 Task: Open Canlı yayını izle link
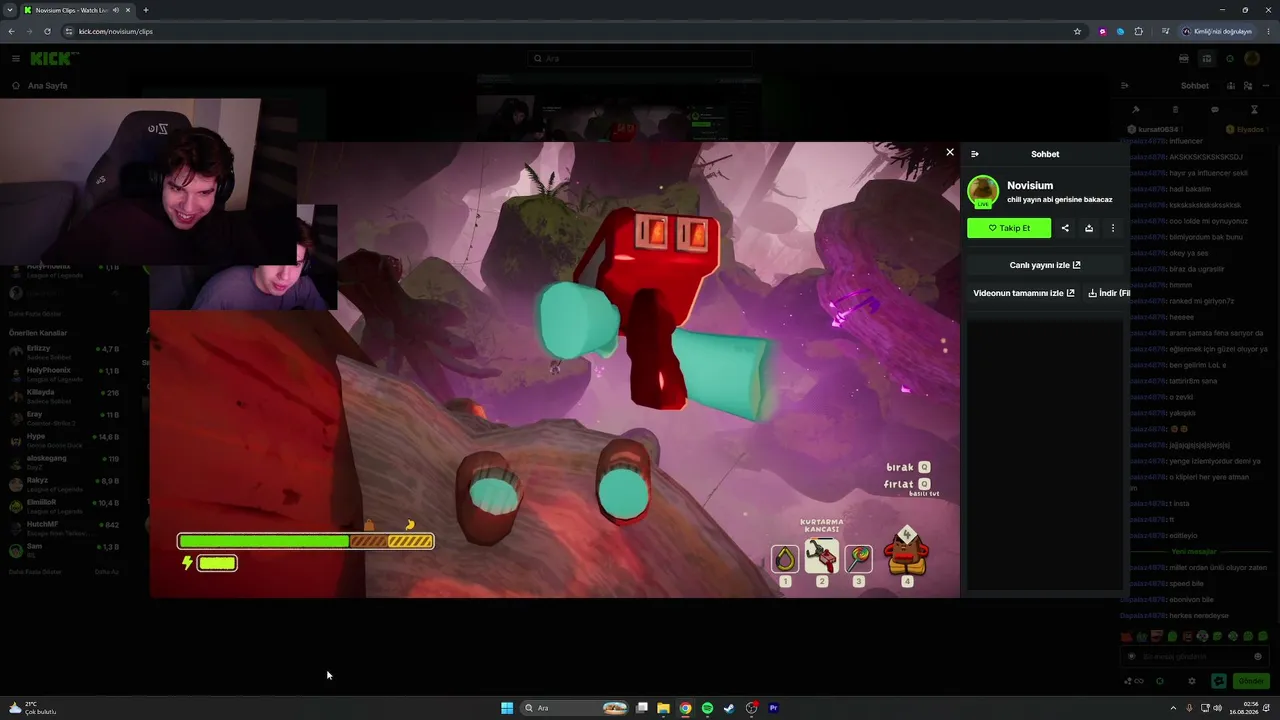pos(1045,265)
